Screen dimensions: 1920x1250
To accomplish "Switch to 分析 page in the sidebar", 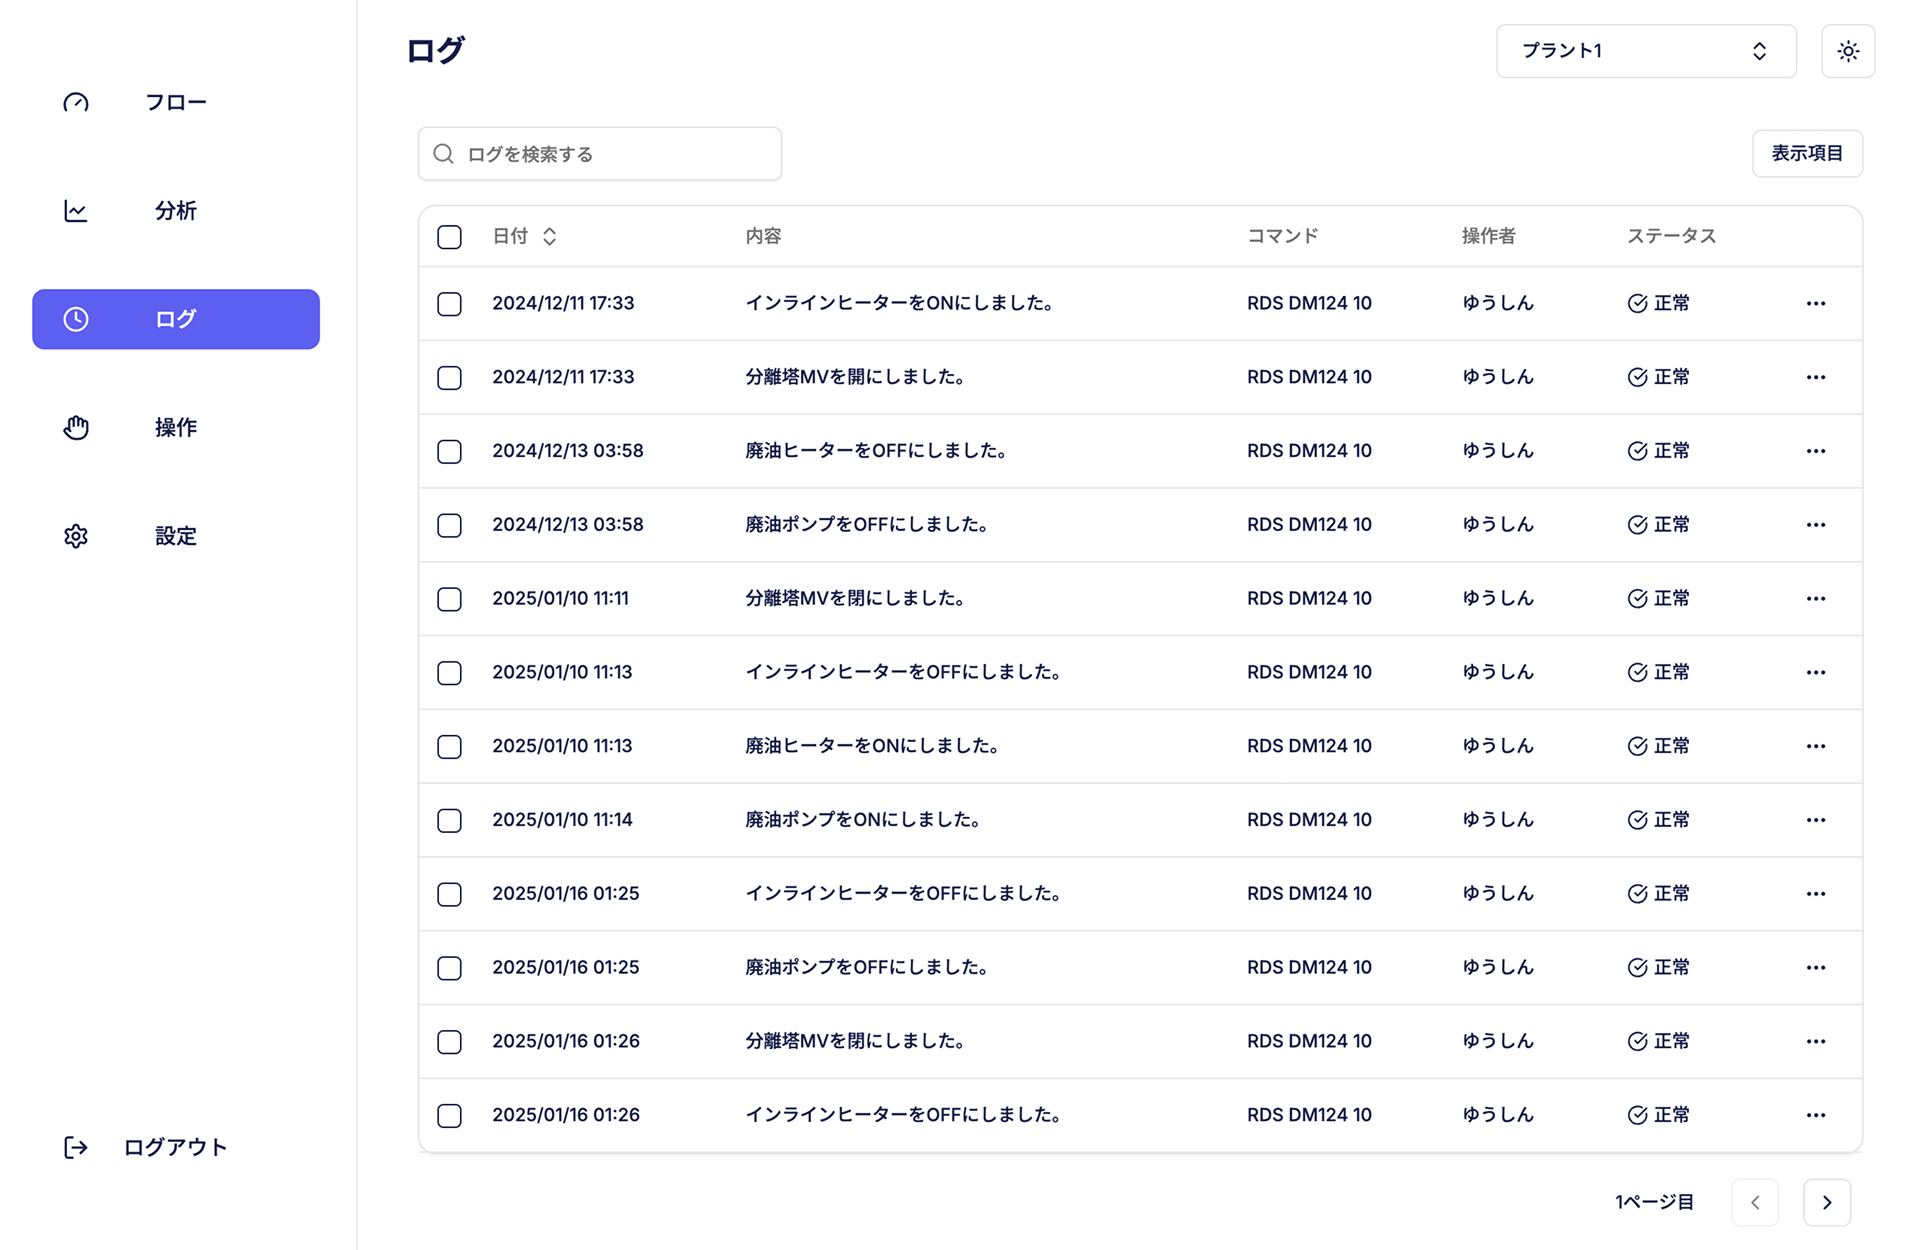I will 176,211.
